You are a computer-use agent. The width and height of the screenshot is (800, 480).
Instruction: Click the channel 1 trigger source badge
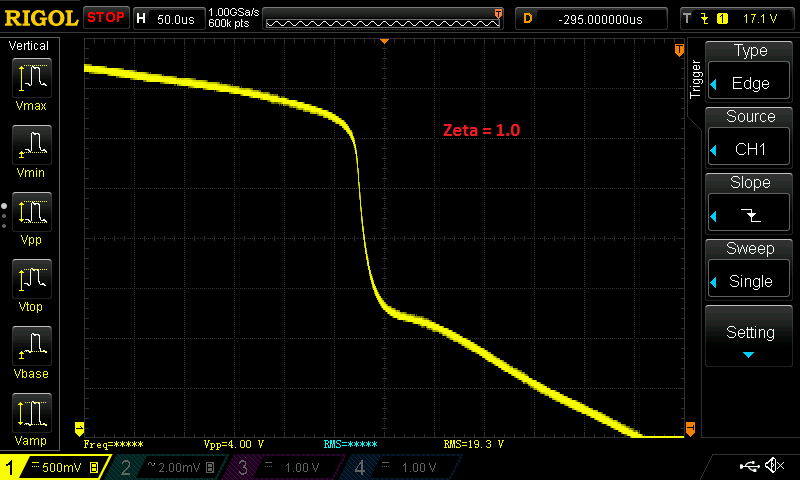point(722,19)
